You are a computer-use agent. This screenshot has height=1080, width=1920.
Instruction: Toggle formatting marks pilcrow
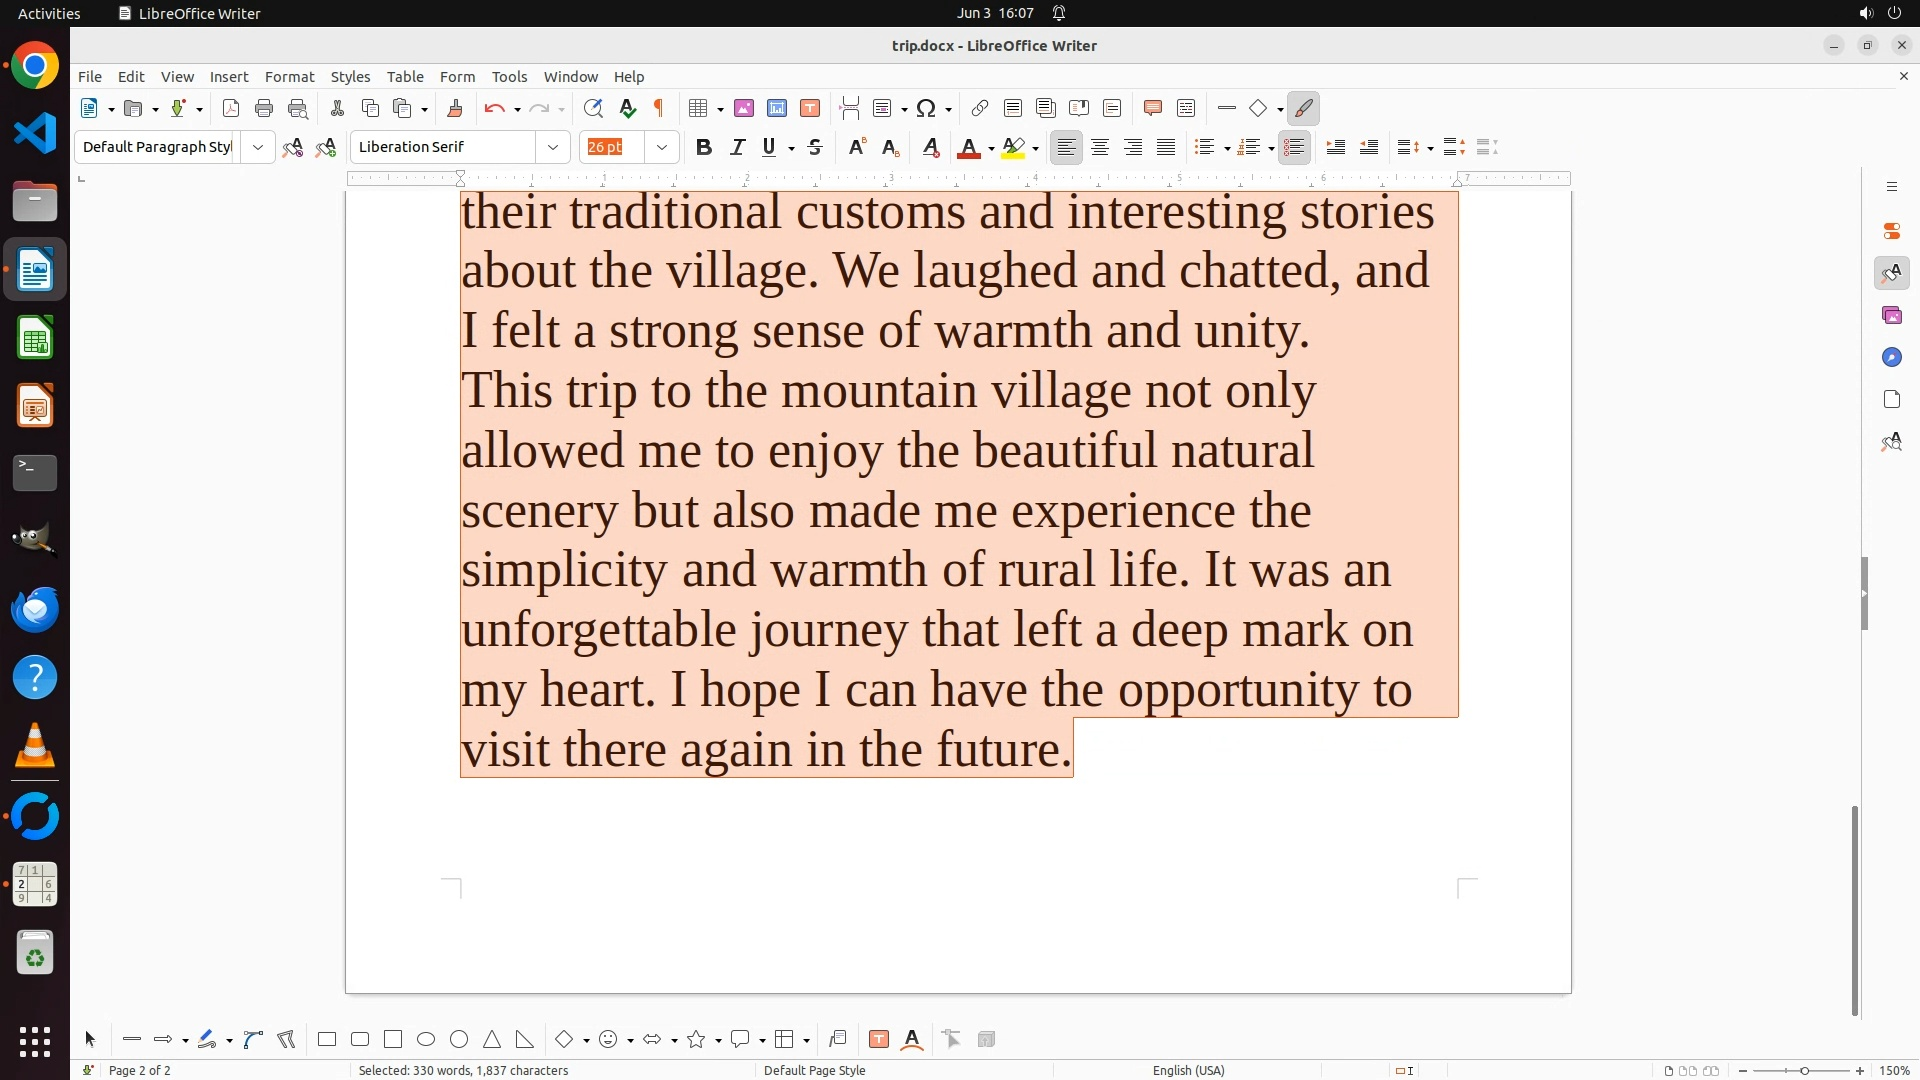point(659,108)
